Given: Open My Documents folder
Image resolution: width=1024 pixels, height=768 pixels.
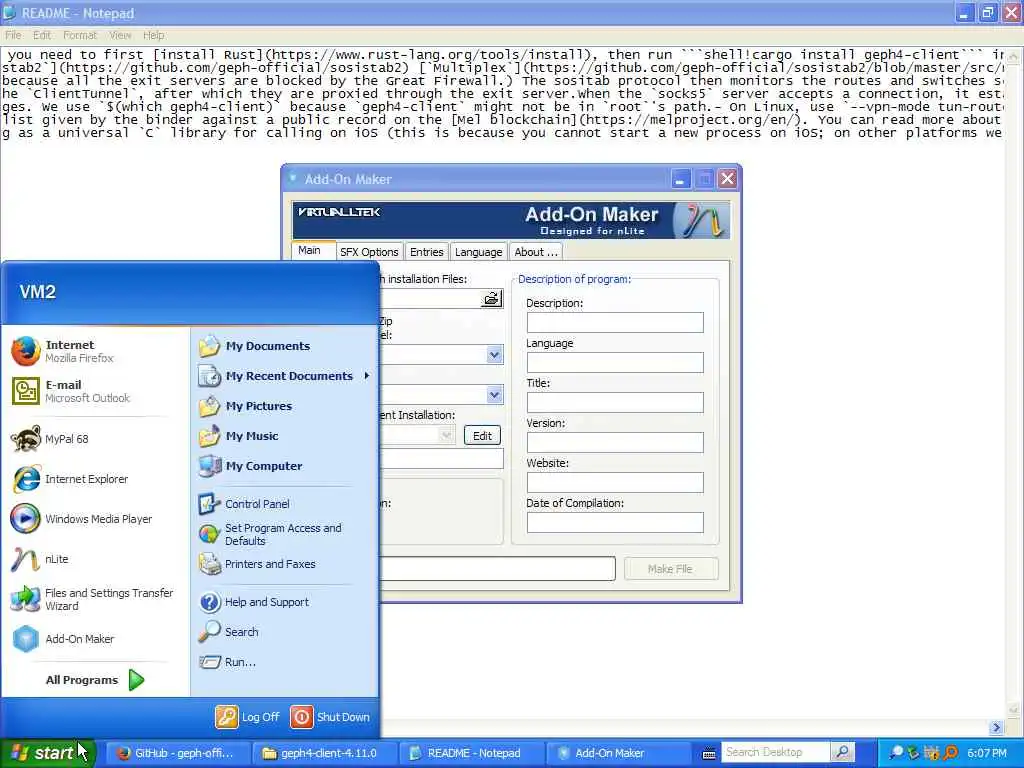Looking at the screenshot, I should click(254, 346).
